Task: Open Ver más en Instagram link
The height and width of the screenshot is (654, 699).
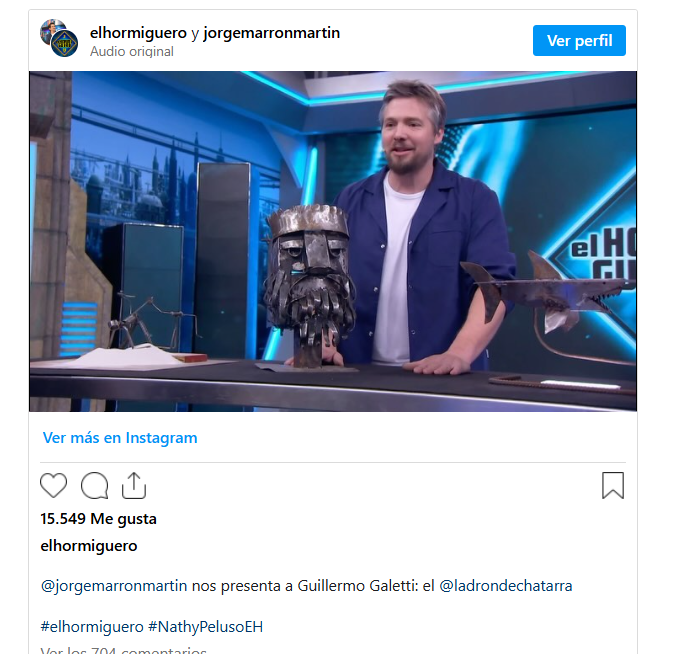Action: (x=120, y=438)
